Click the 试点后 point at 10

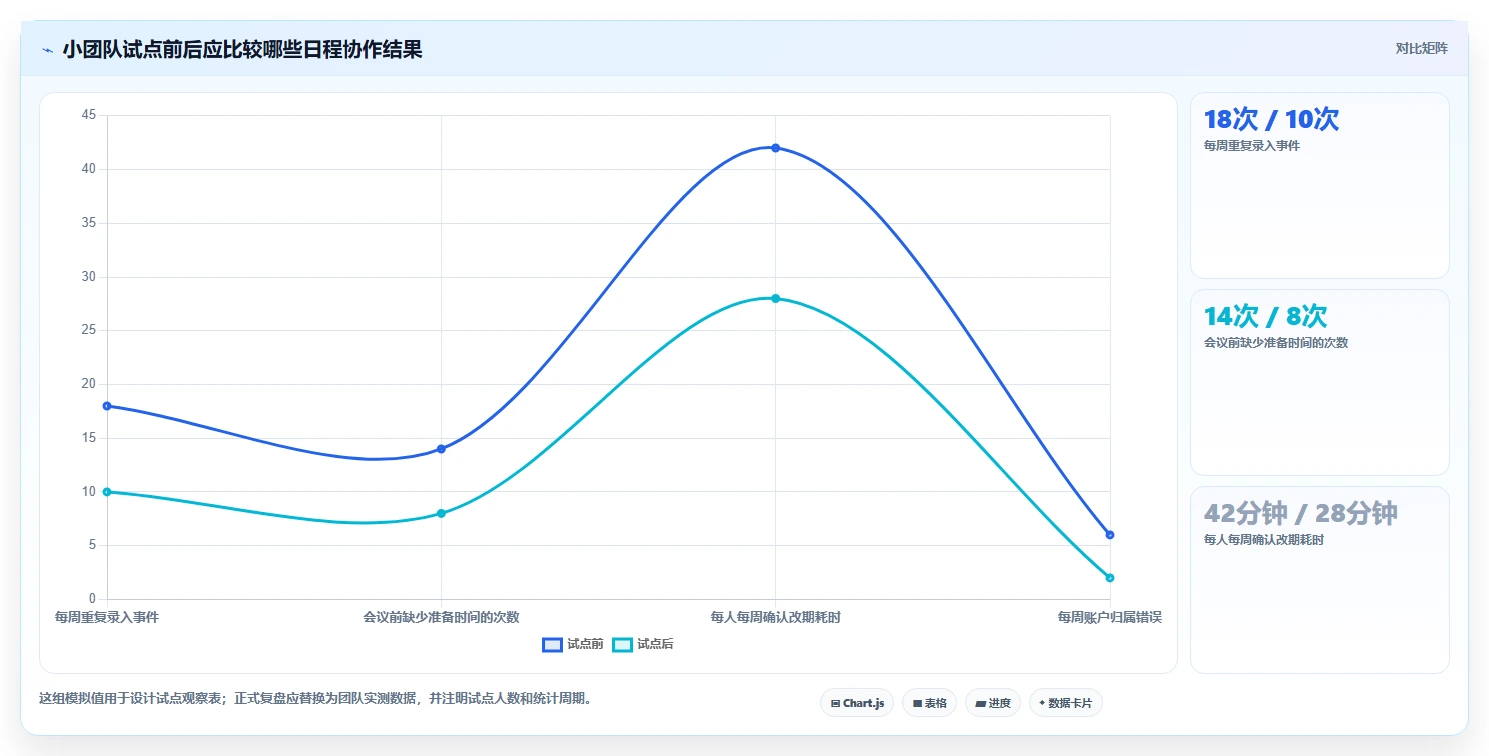point(107,492)
